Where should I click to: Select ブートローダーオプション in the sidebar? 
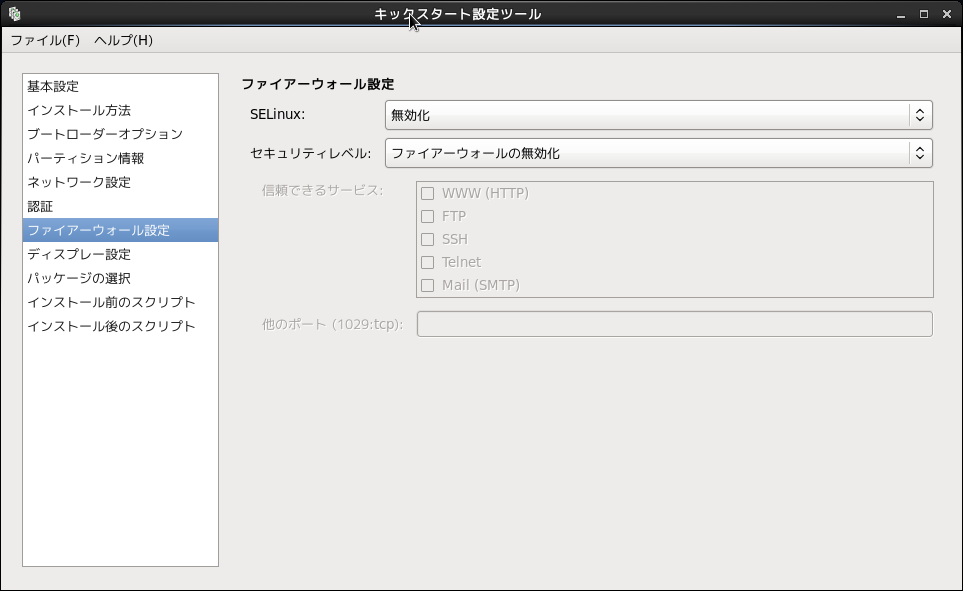pyautogui.click(x=105, y=134)
